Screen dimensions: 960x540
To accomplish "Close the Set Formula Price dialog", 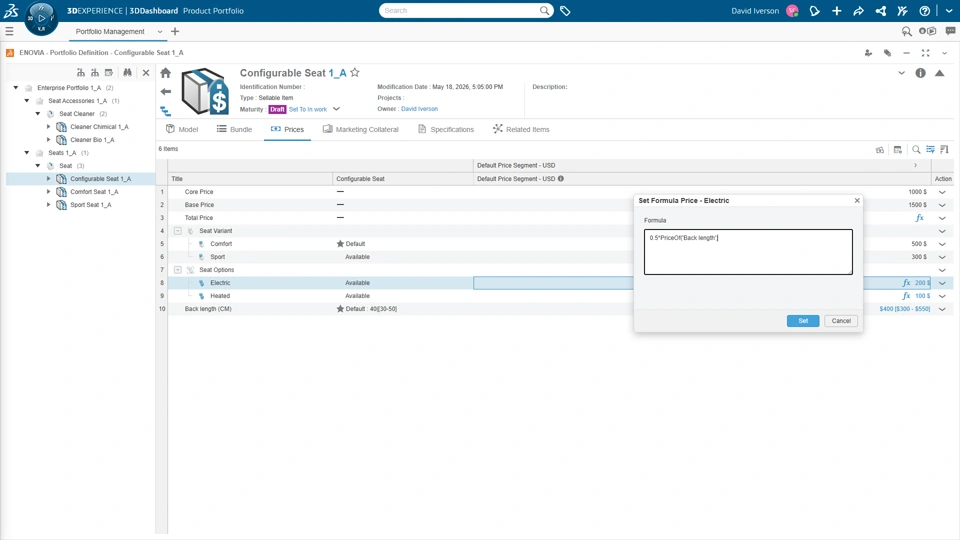I will 857,200.
